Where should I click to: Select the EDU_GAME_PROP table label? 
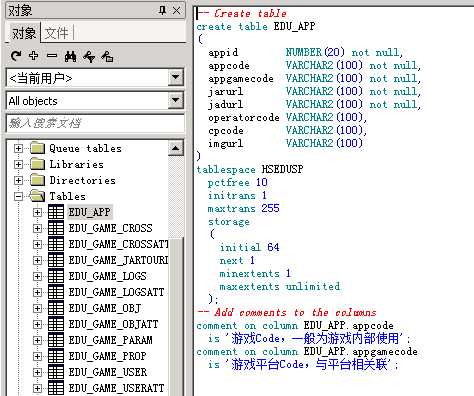[107, 356]
